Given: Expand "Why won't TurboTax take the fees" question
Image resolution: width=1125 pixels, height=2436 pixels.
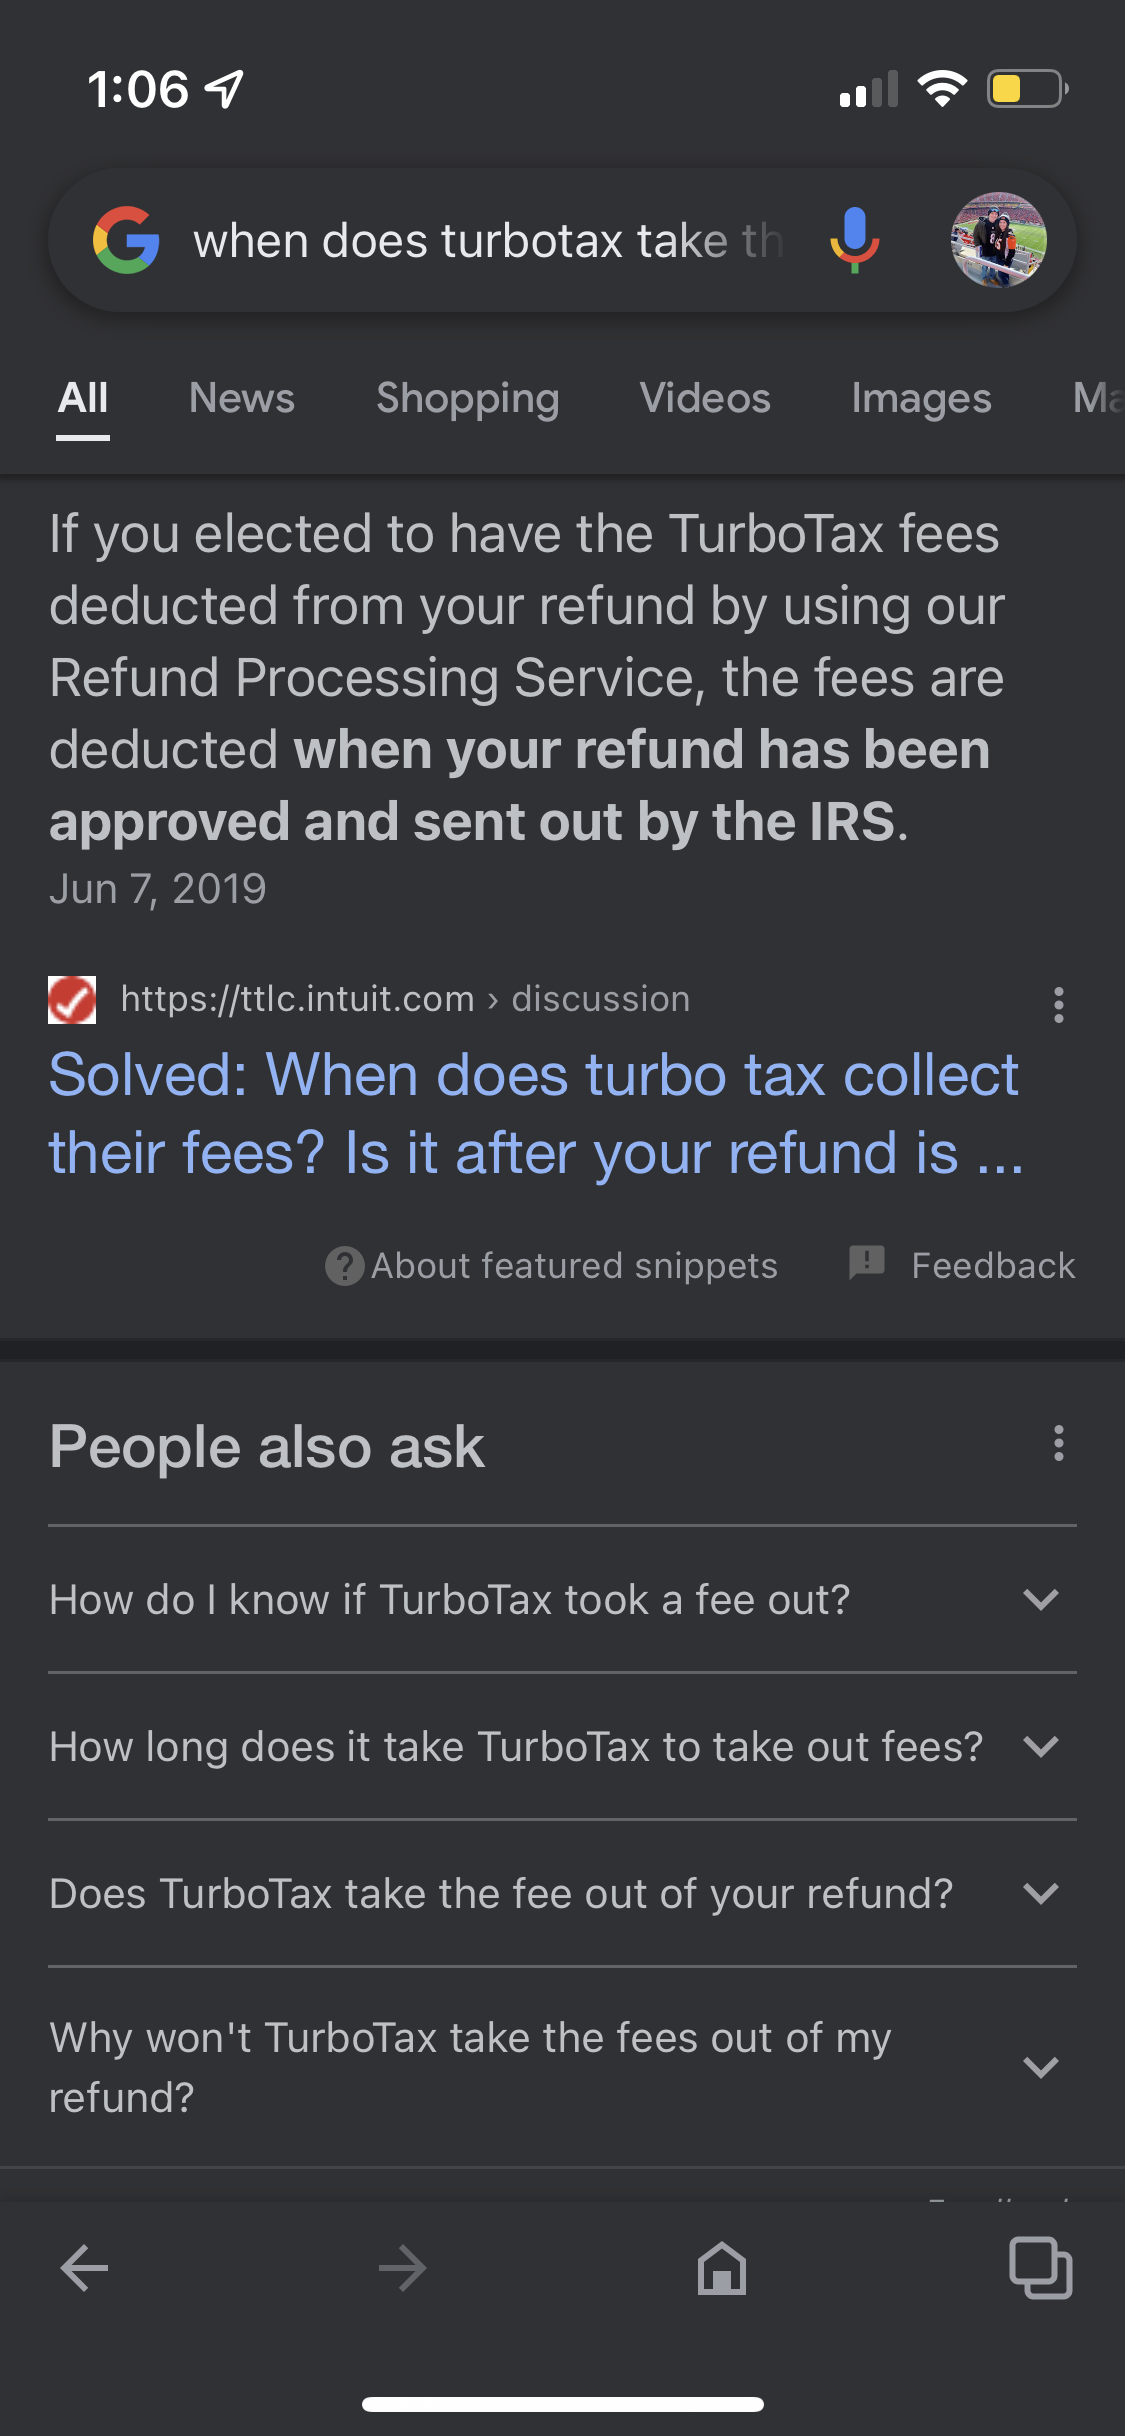Looking at the screenshot, I should click(x=1040, y=2067).
